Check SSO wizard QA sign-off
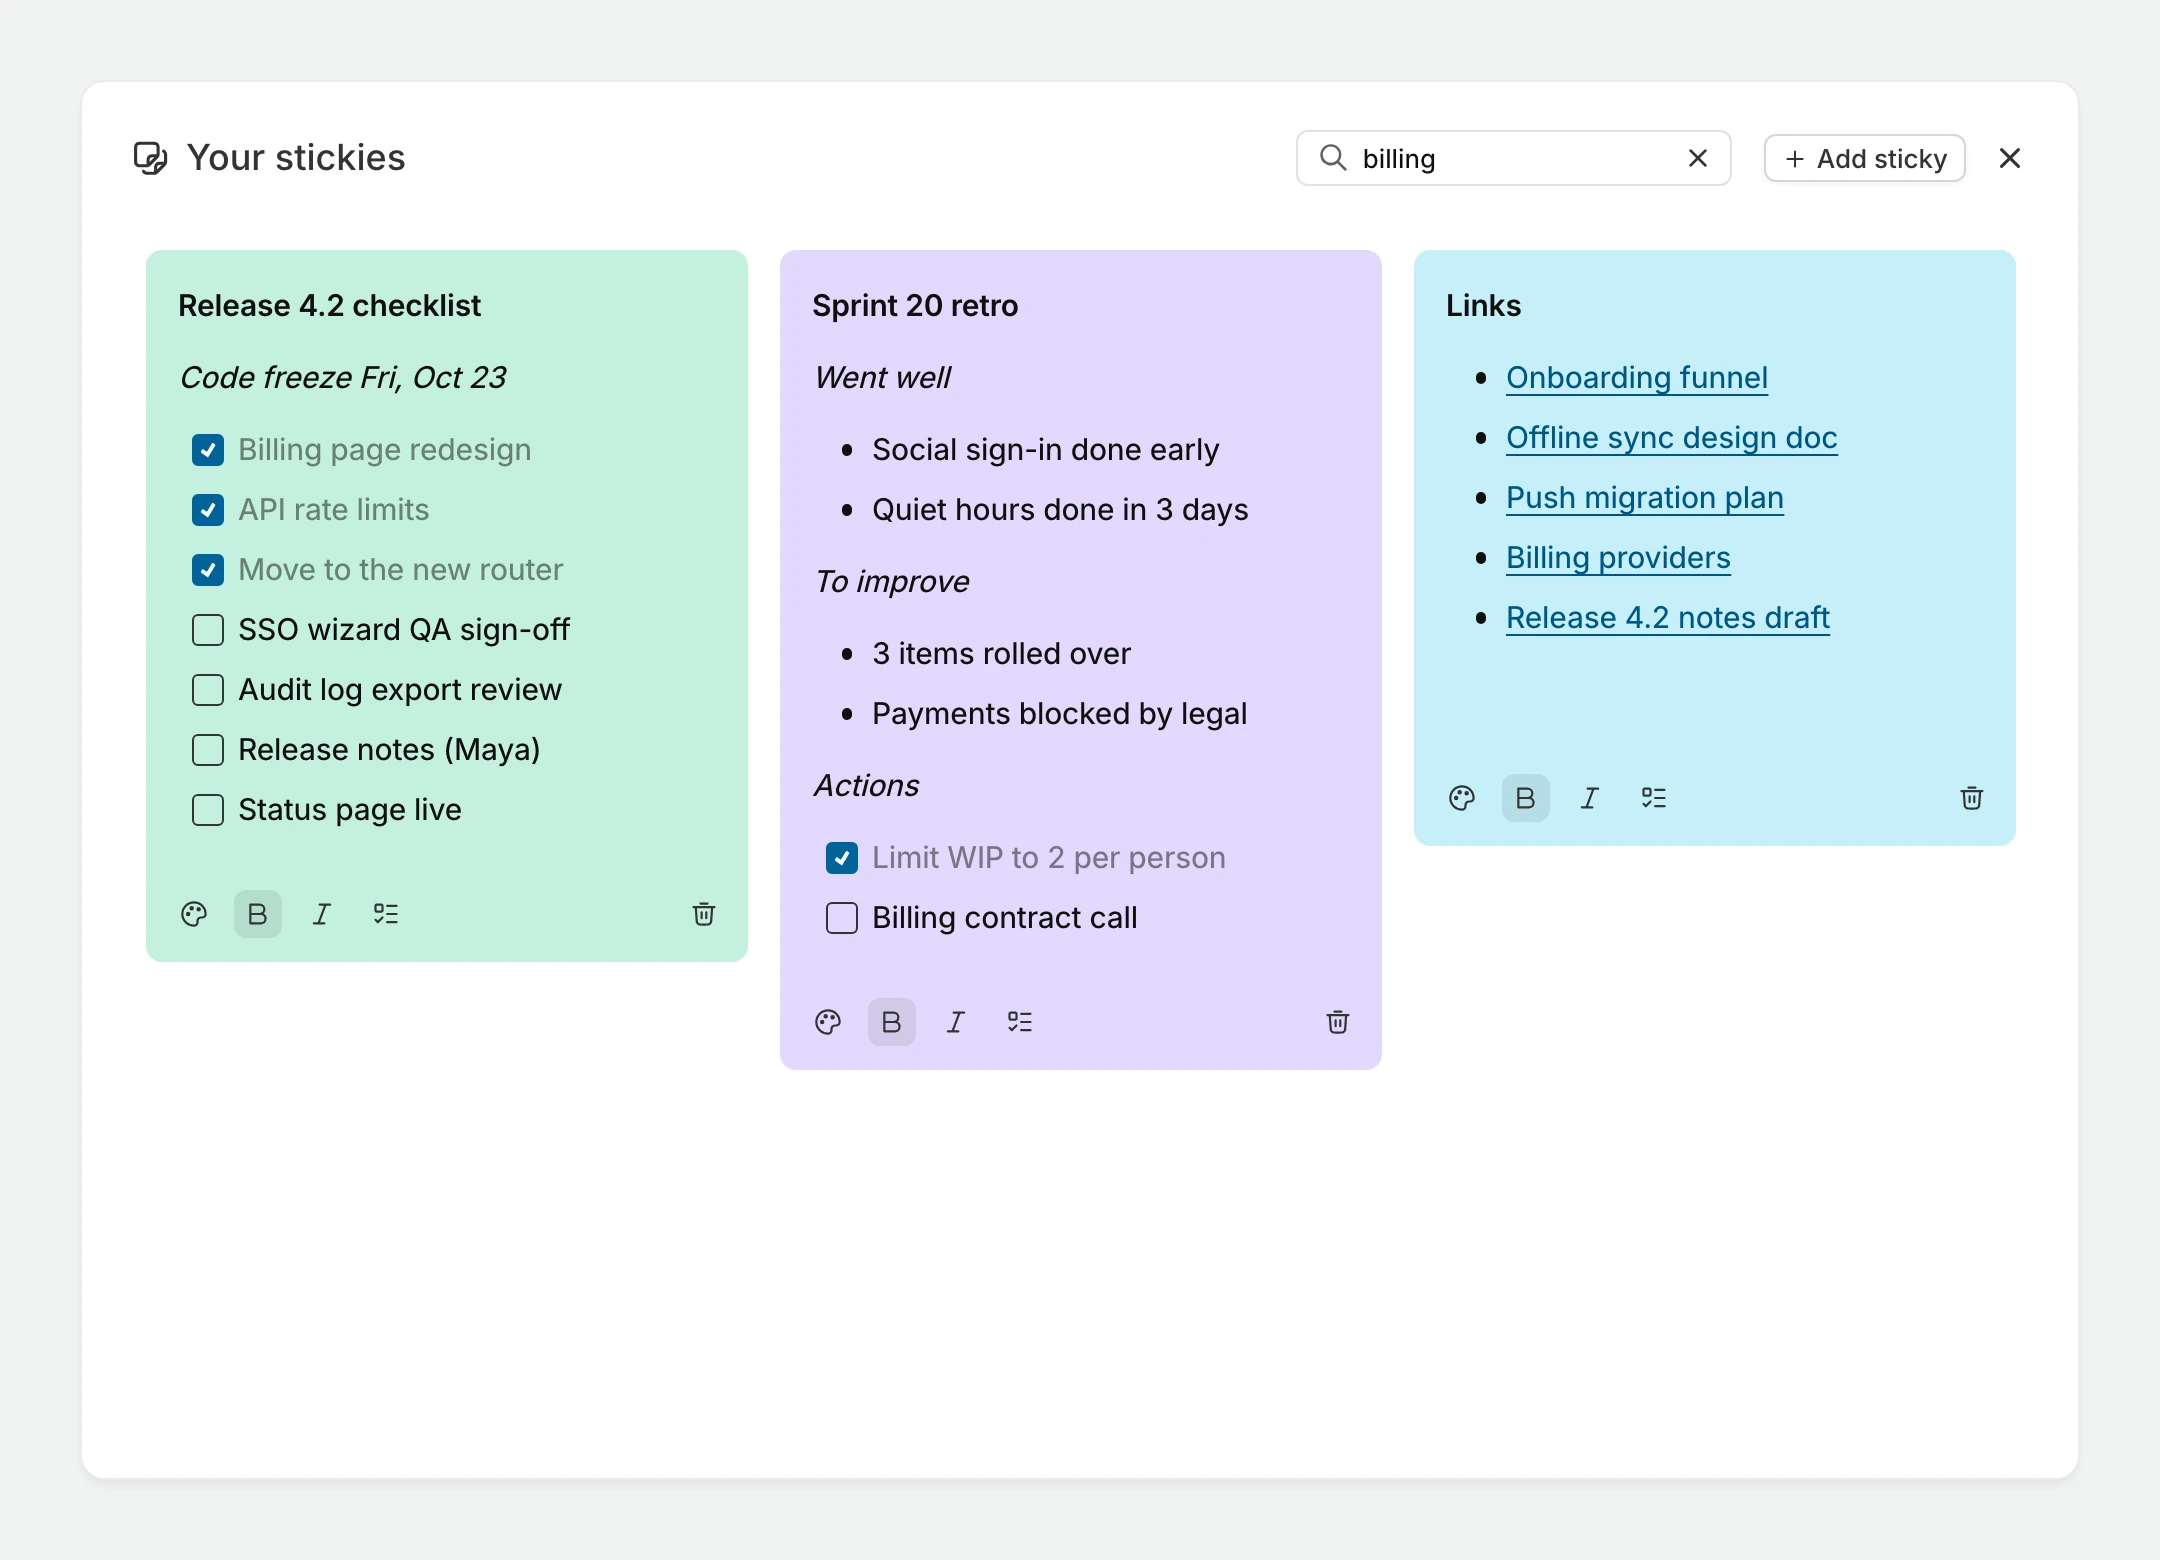Viewport: 2160px width, 1560px height. coord(208,630)
